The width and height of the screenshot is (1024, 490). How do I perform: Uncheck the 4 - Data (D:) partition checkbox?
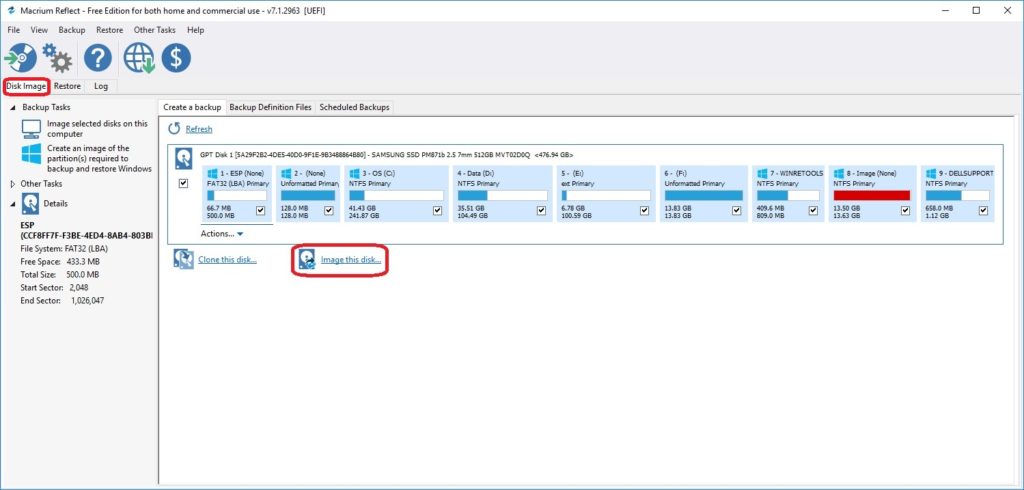coord(541,210)
